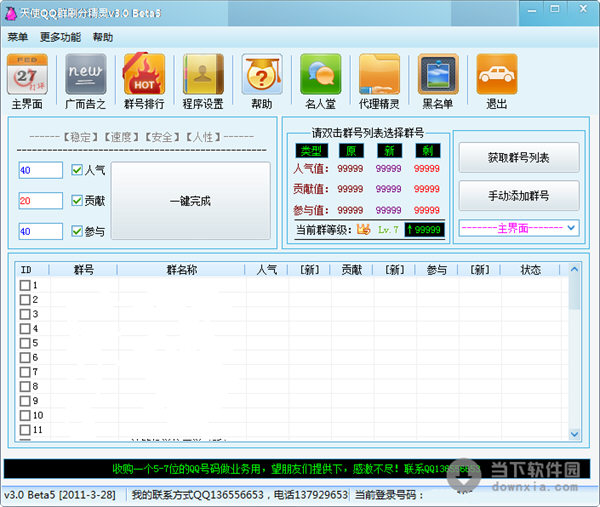Focus the 贡献 value input field
Viewport: 600px width, 507px height.
click(41, 201)
